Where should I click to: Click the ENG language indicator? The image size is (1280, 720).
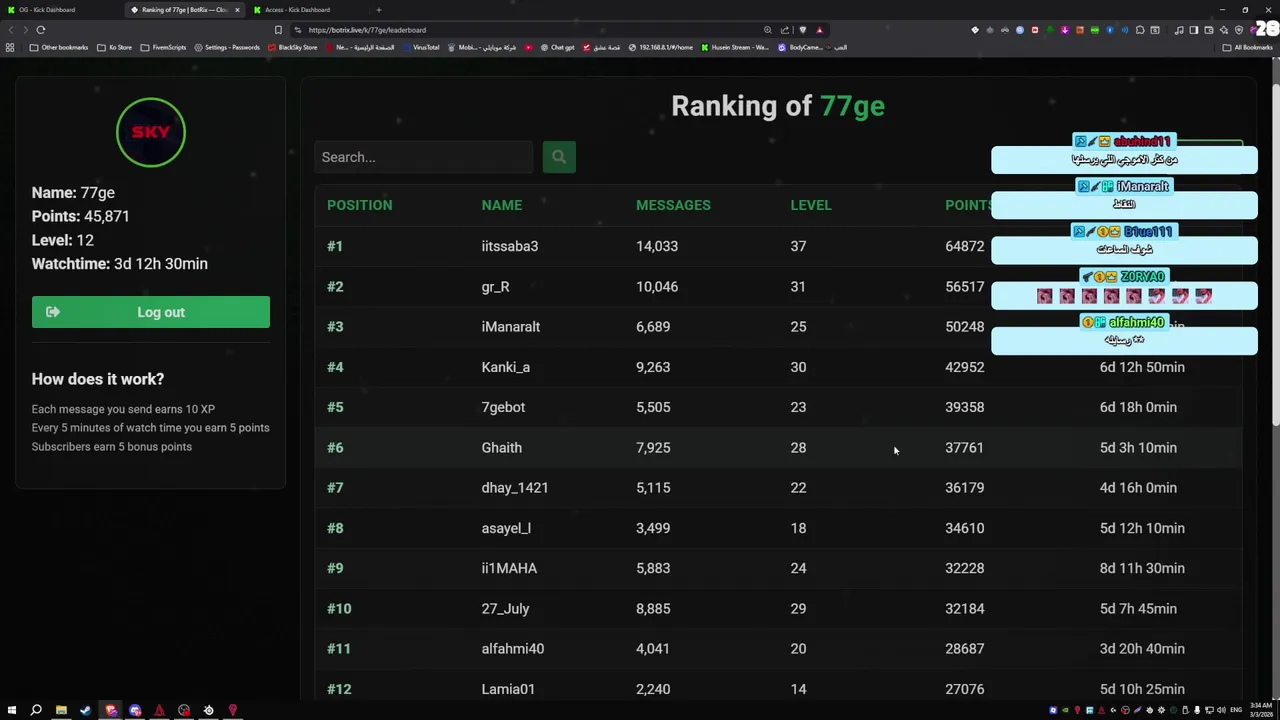(1235, 710)
